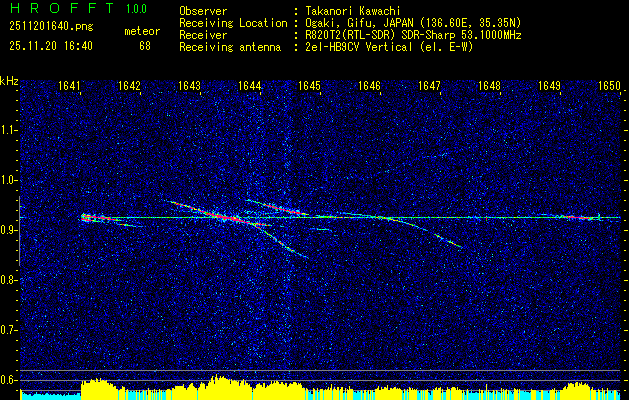The height and width of the screenshot is (400, 629).
Task: Click the meteor count 68
Action: [x=145, y=46]
